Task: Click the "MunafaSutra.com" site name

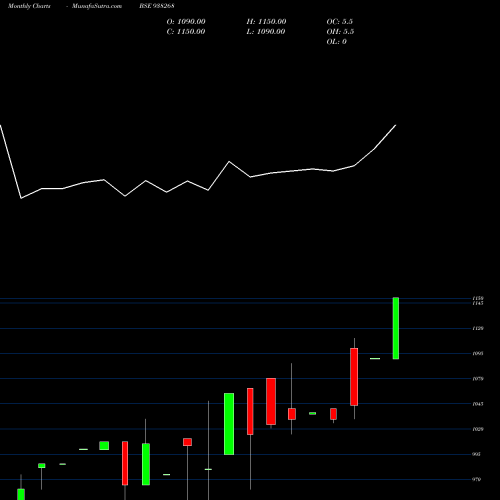Action: pyautogui.click(x=97, y=6)
